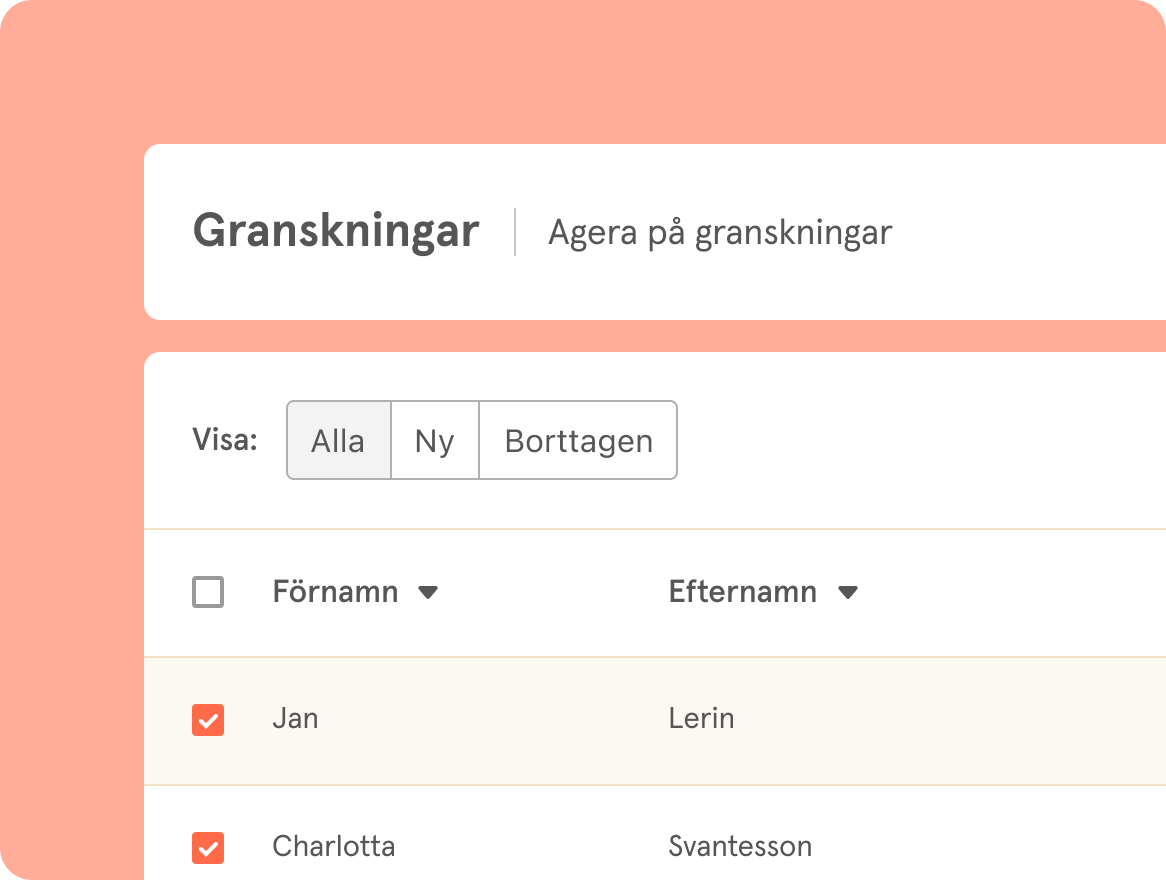
Task: Click the sort arrow beside Förnamn
Action: (428, 593)
